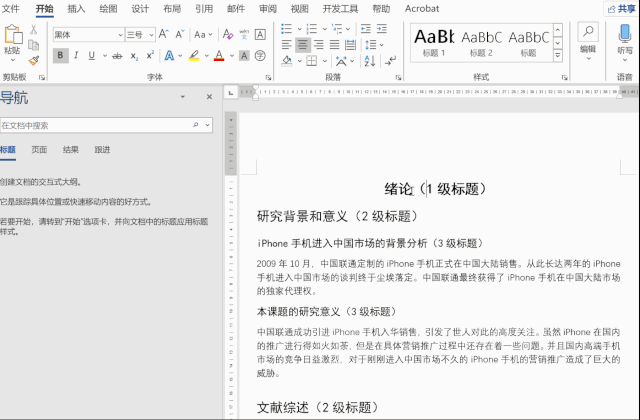Align text left
Image resolution: width=640 pixels, height=420 pixels.
(x=287, y=44)
